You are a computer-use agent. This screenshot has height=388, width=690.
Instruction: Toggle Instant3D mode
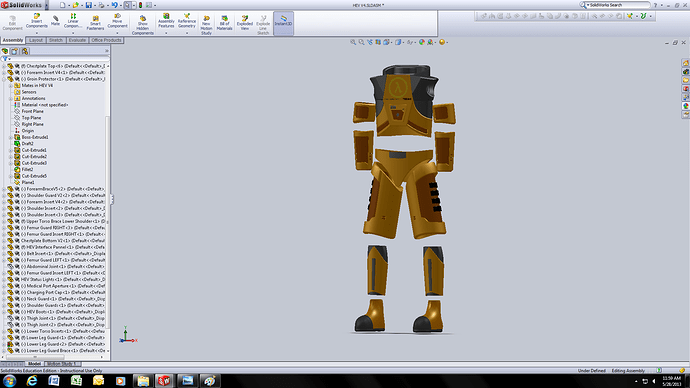(x=283, y=23)
